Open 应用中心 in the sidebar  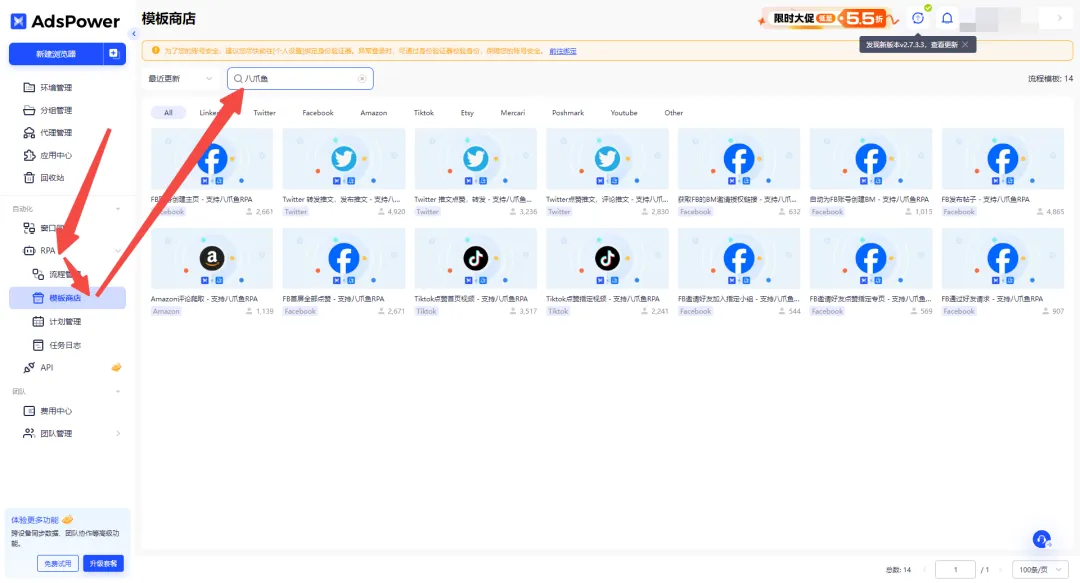click(55, 155)
